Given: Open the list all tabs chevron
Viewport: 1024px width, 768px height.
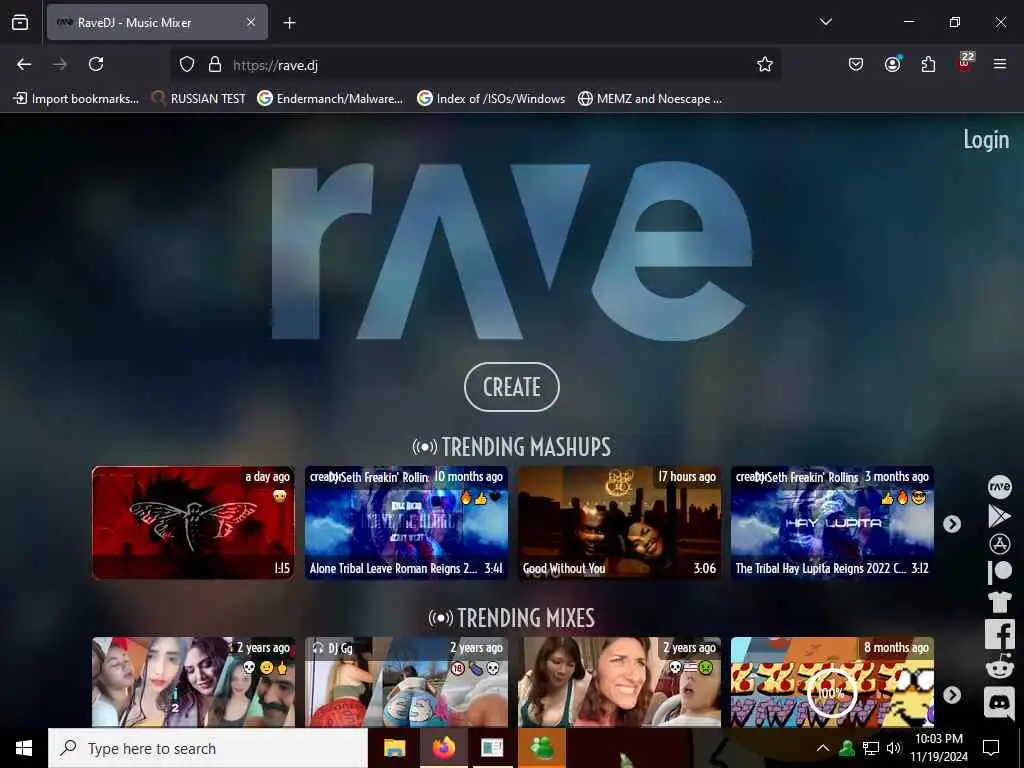Looking at the screenshot, I should tap(825, 22).
